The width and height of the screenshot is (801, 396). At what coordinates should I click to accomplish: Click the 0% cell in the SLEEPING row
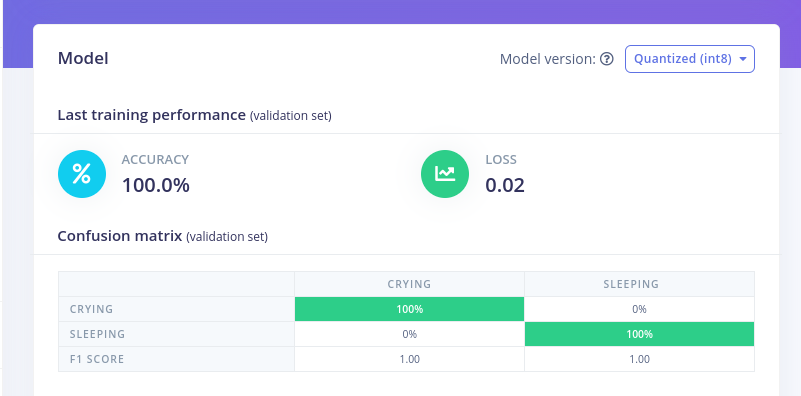point(409,334)
